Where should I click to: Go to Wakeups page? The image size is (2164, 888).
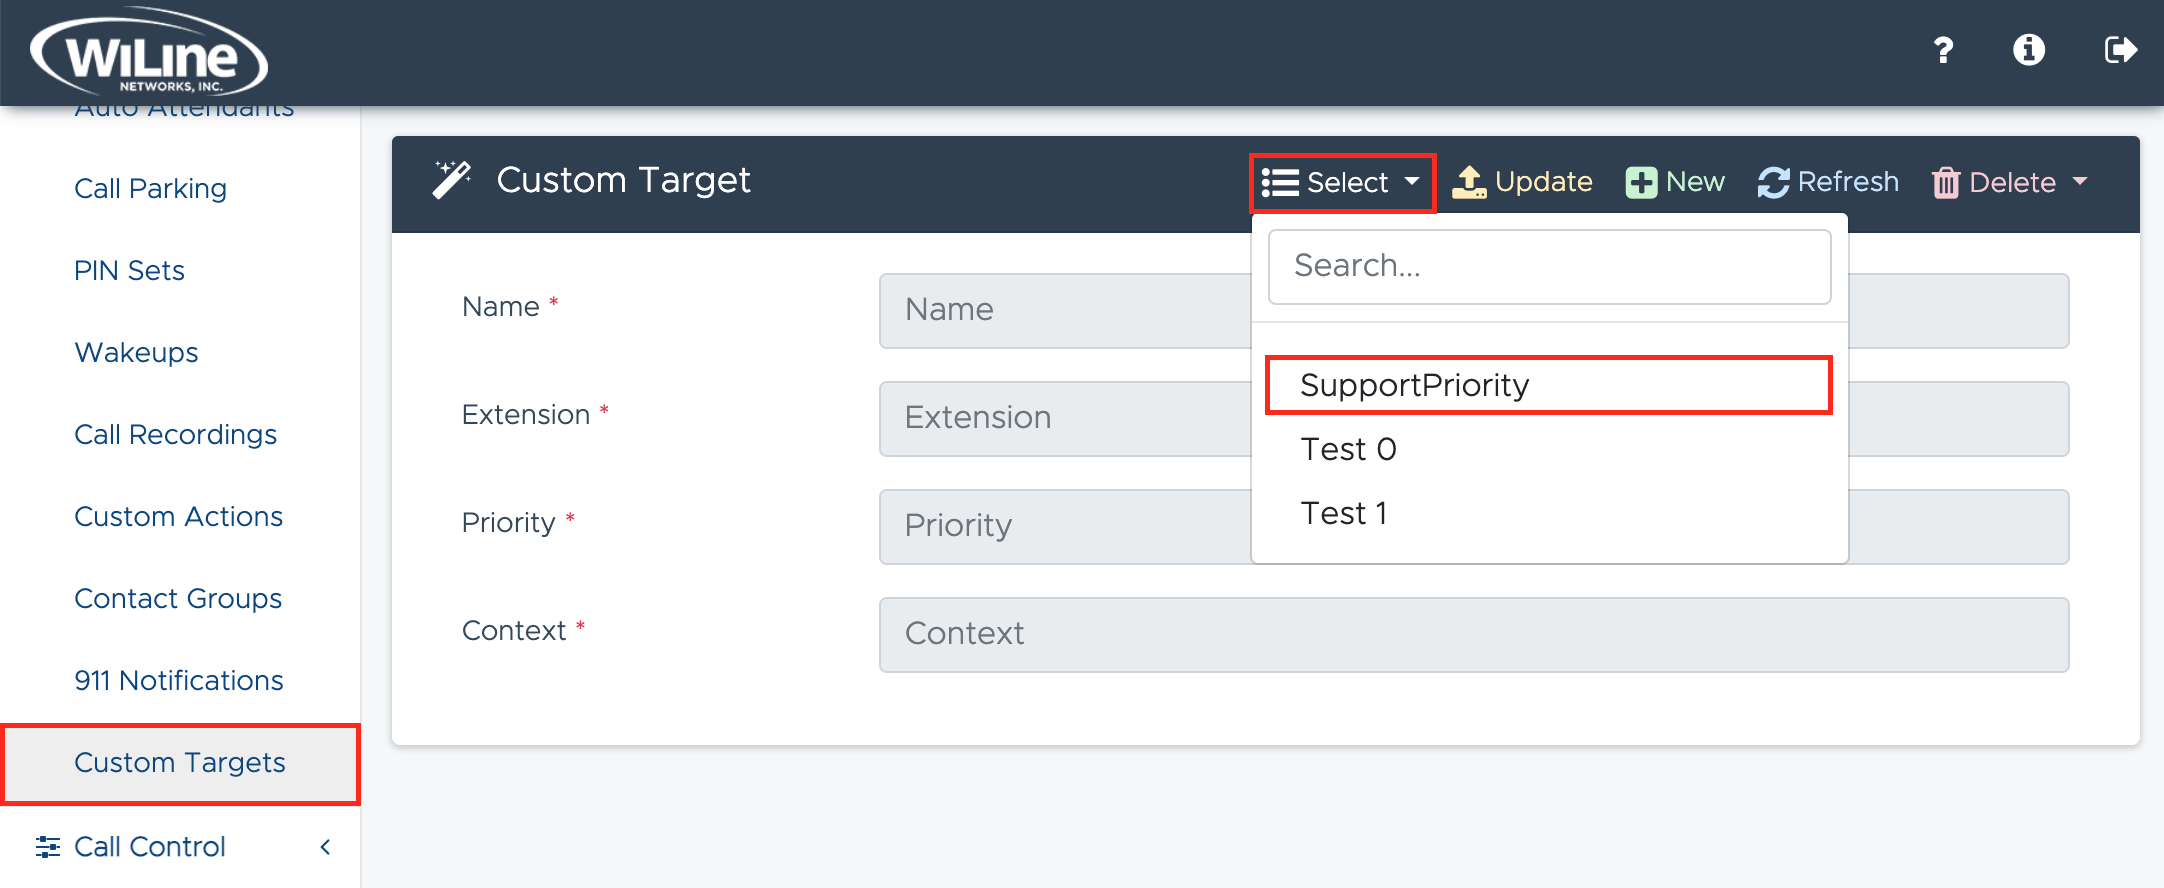[136, 352]
